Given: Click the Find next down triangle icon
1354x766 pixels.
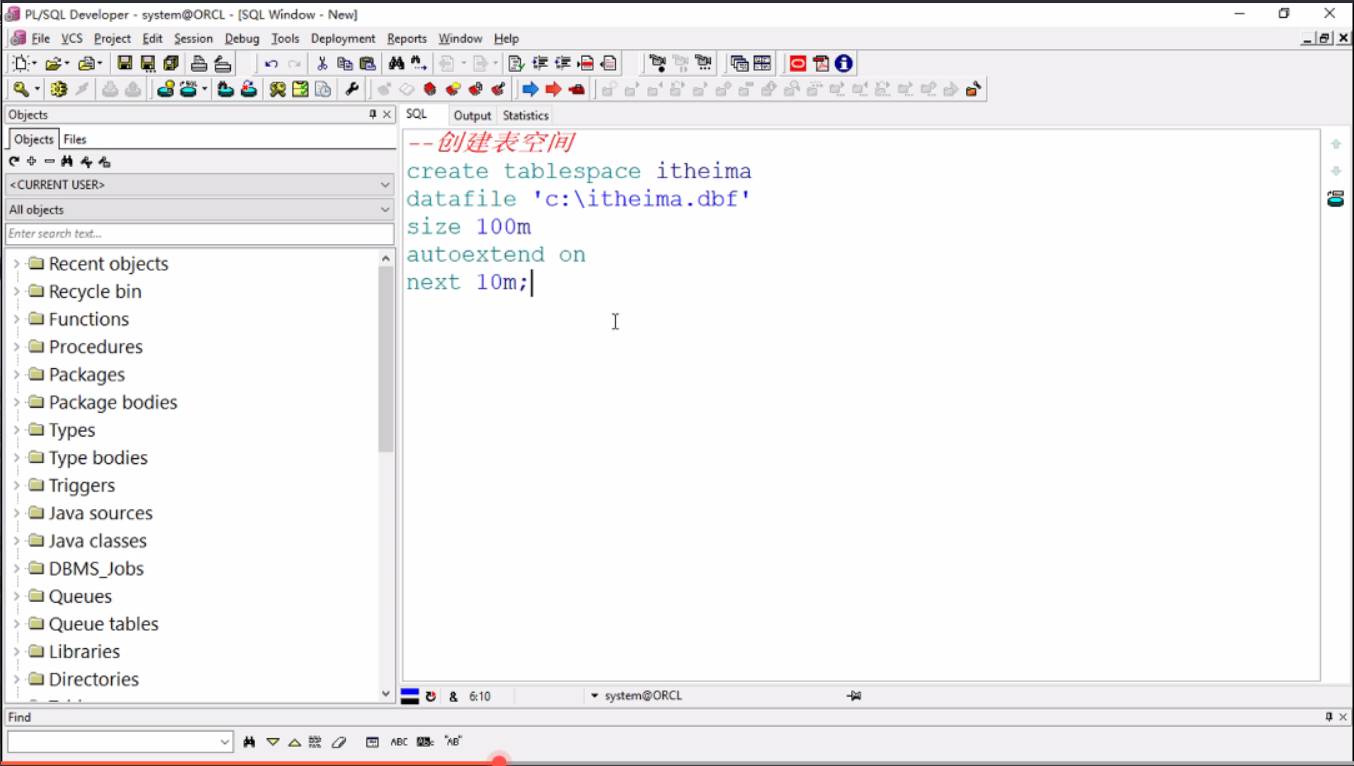Looking at the screenshot, I should [272, 742].
